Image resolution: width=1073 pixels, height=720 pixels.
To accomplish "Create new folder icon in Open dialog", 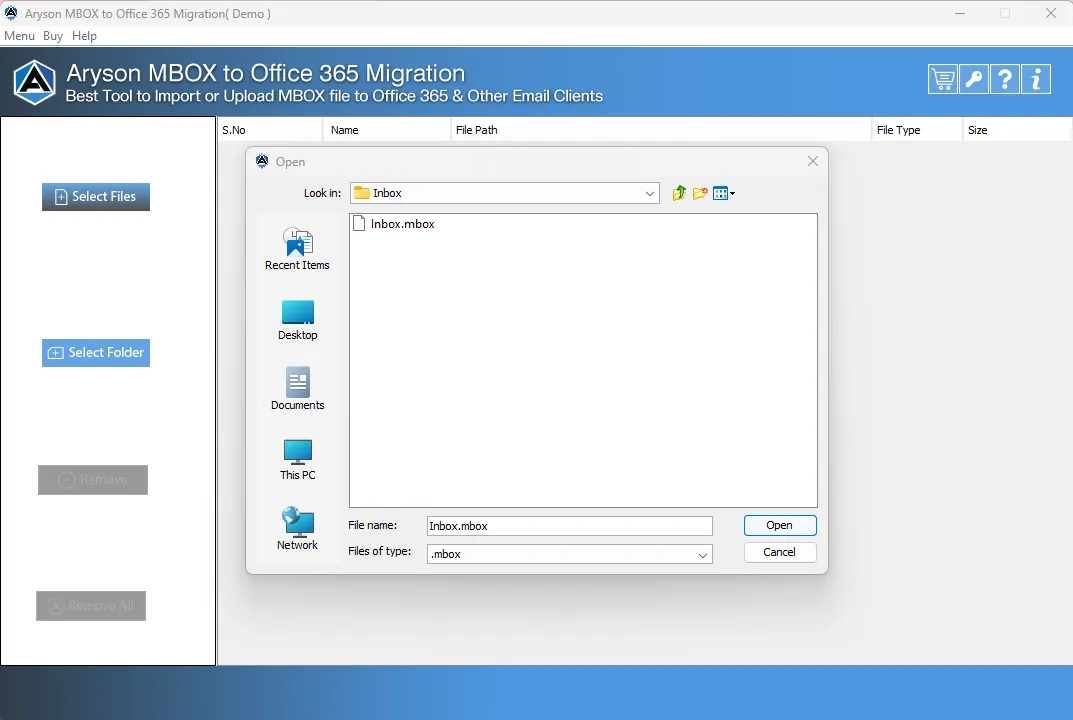I will click(x=699, y=193).
